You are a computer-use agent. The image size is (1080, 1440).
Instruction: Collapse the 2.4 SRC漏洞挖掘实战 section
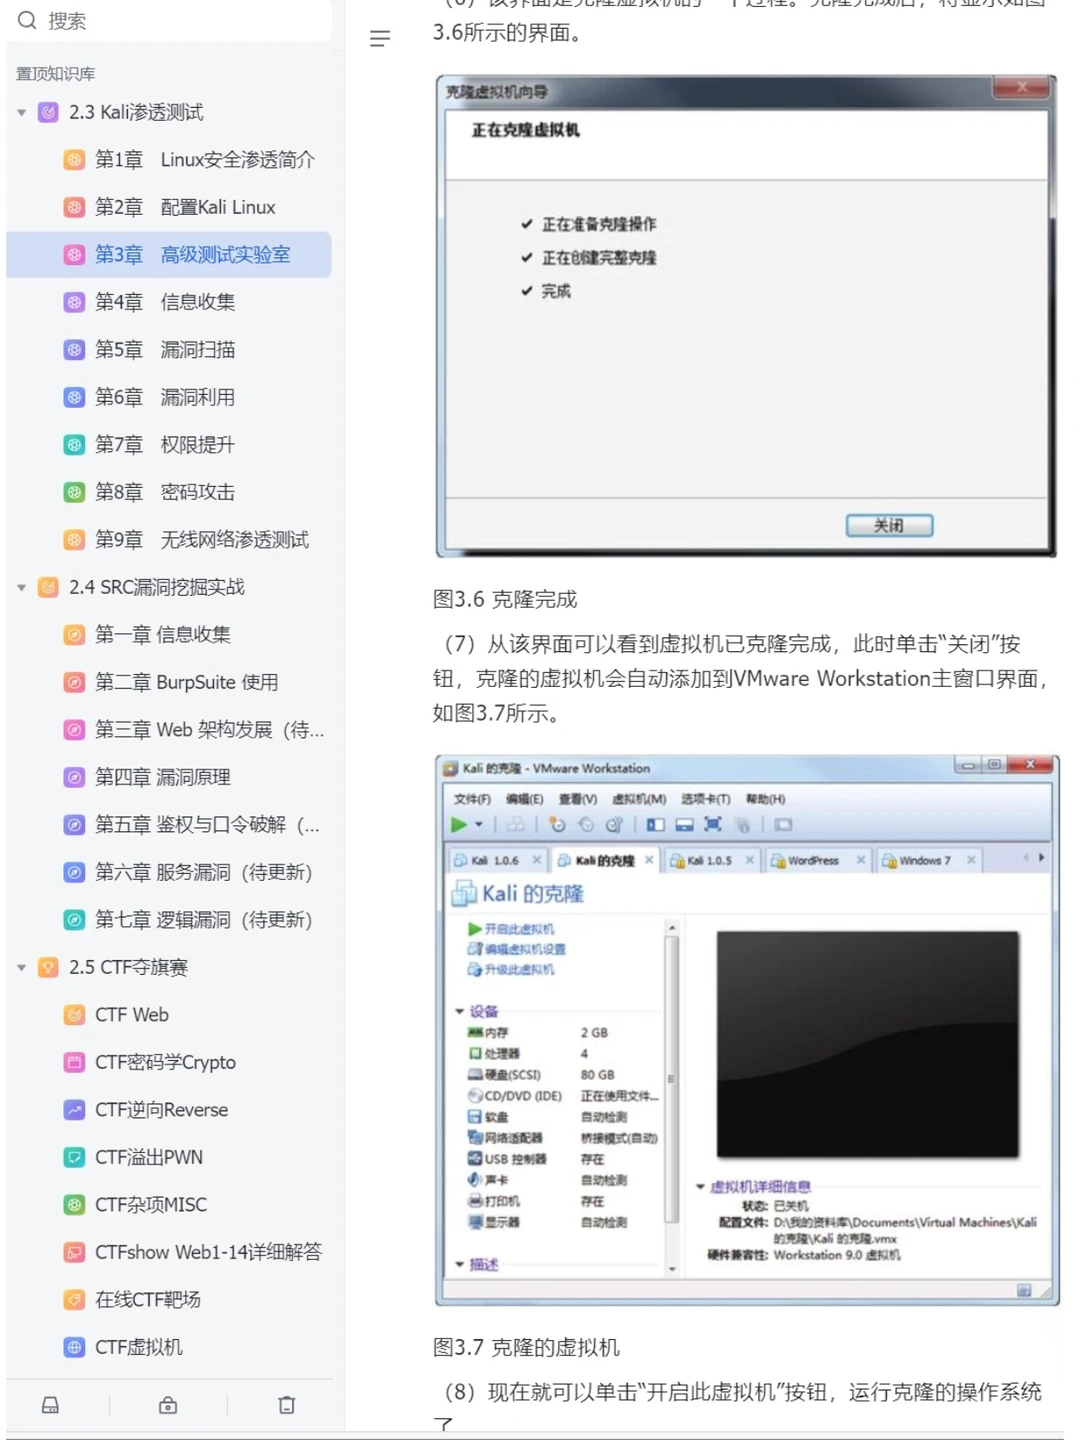tap(21, 587)
